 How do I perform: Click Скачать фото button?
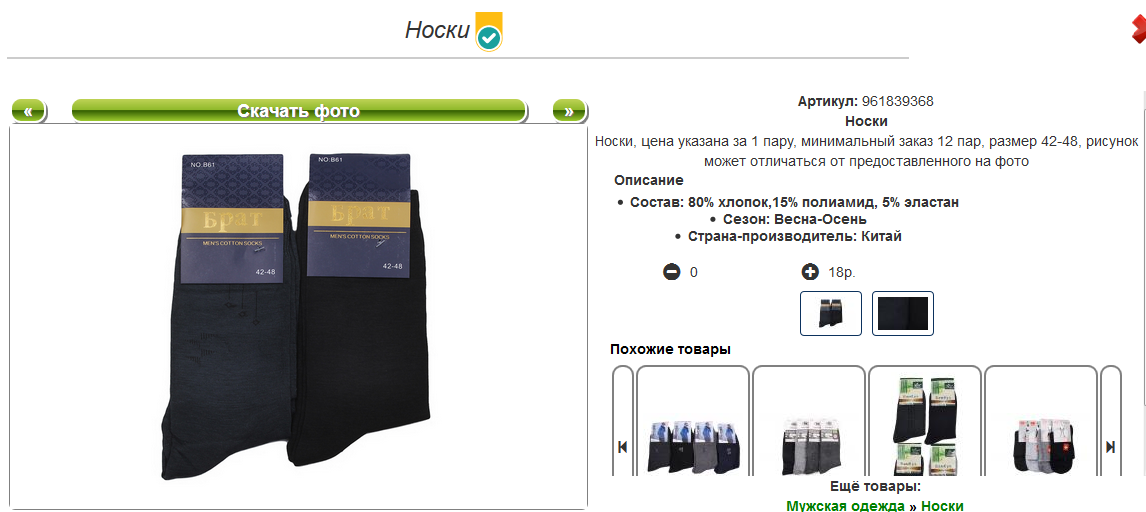[x=298, y=111]
